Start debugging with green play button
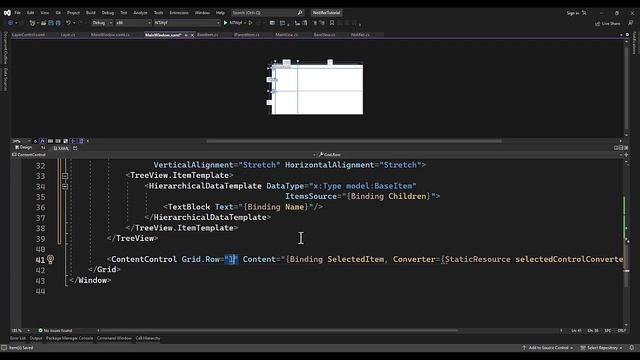The image size is (640, 360). 225,23
